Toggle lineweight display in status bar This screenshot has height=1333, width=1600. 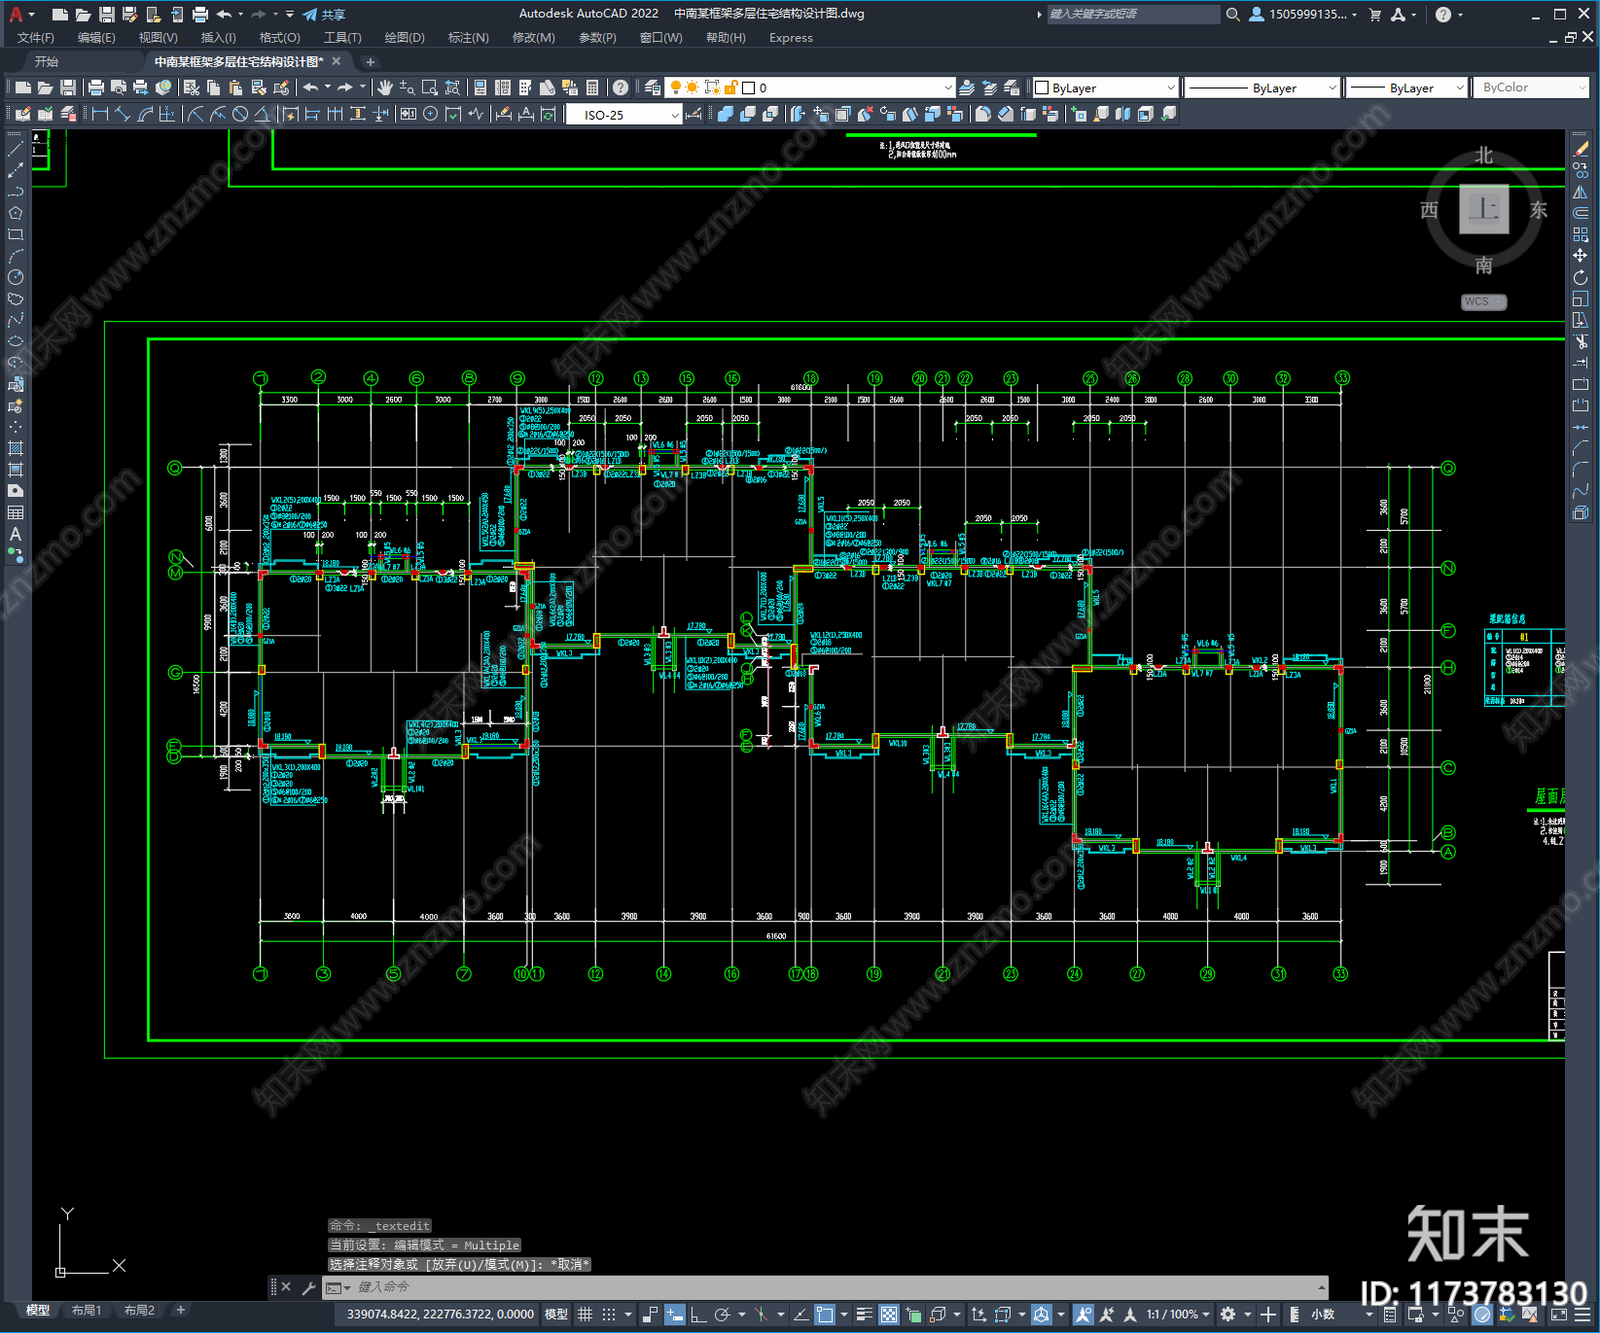[x=865, y=1314]
